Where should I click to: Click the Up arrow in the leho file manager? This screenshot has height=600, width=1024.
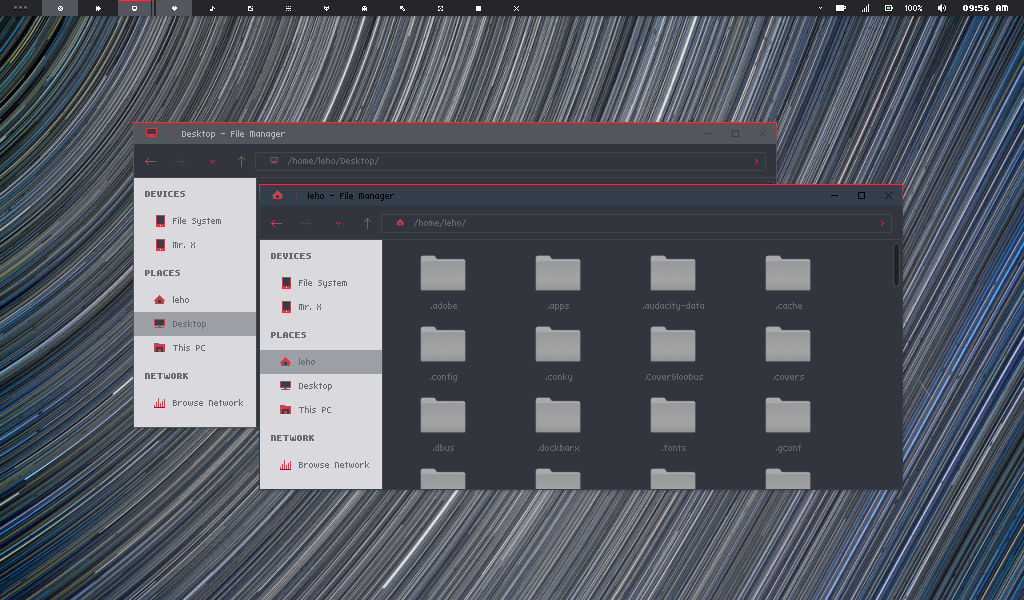pos(367,223)
